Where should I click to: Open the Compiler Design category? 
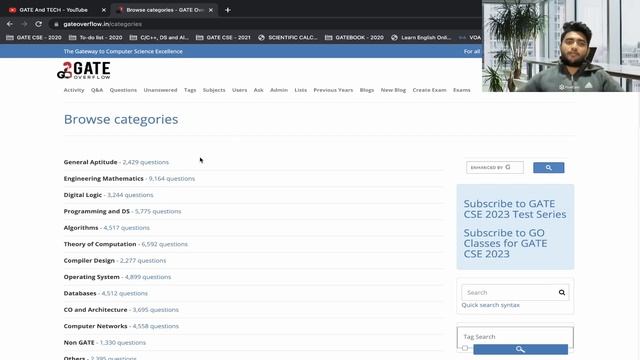click(89, 260)
